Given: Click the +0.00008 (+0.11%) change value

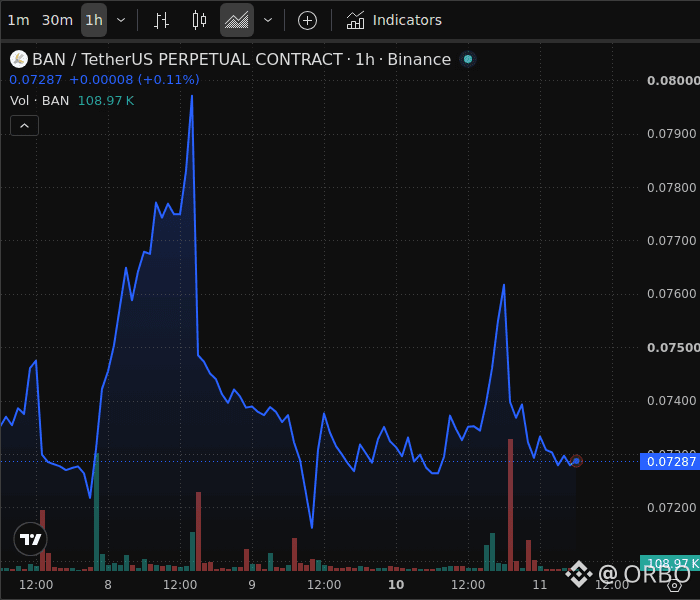Looking at the screenshot, I should pos(134,79).
